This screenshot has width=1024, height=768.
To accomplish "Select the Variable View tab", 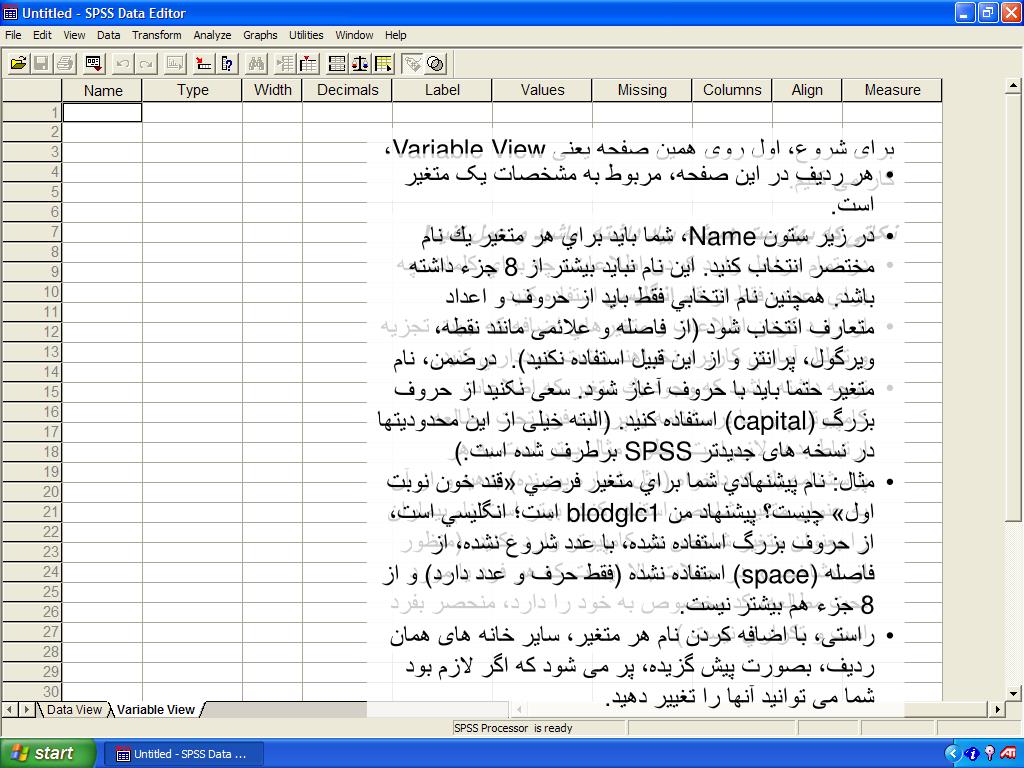I will coord(156,709).
